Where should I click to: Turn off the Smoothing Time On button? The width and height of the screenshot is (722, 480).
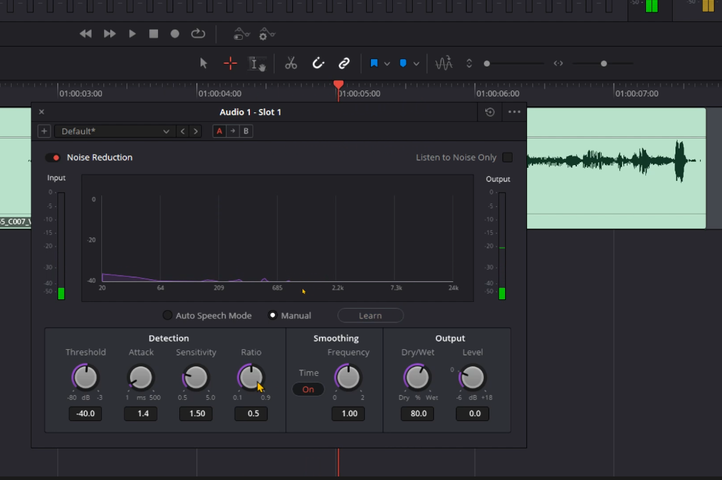(x=308, y=389)
